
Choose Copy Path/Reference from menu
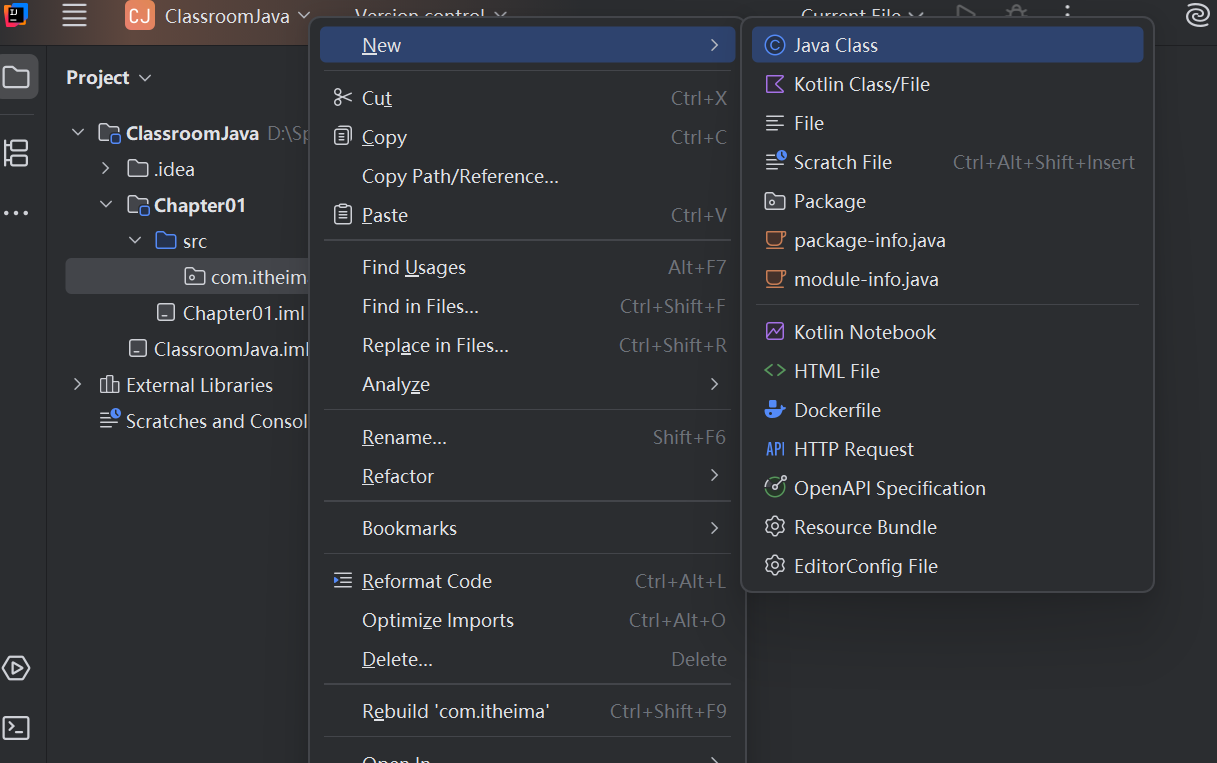[x=527, y=176]
